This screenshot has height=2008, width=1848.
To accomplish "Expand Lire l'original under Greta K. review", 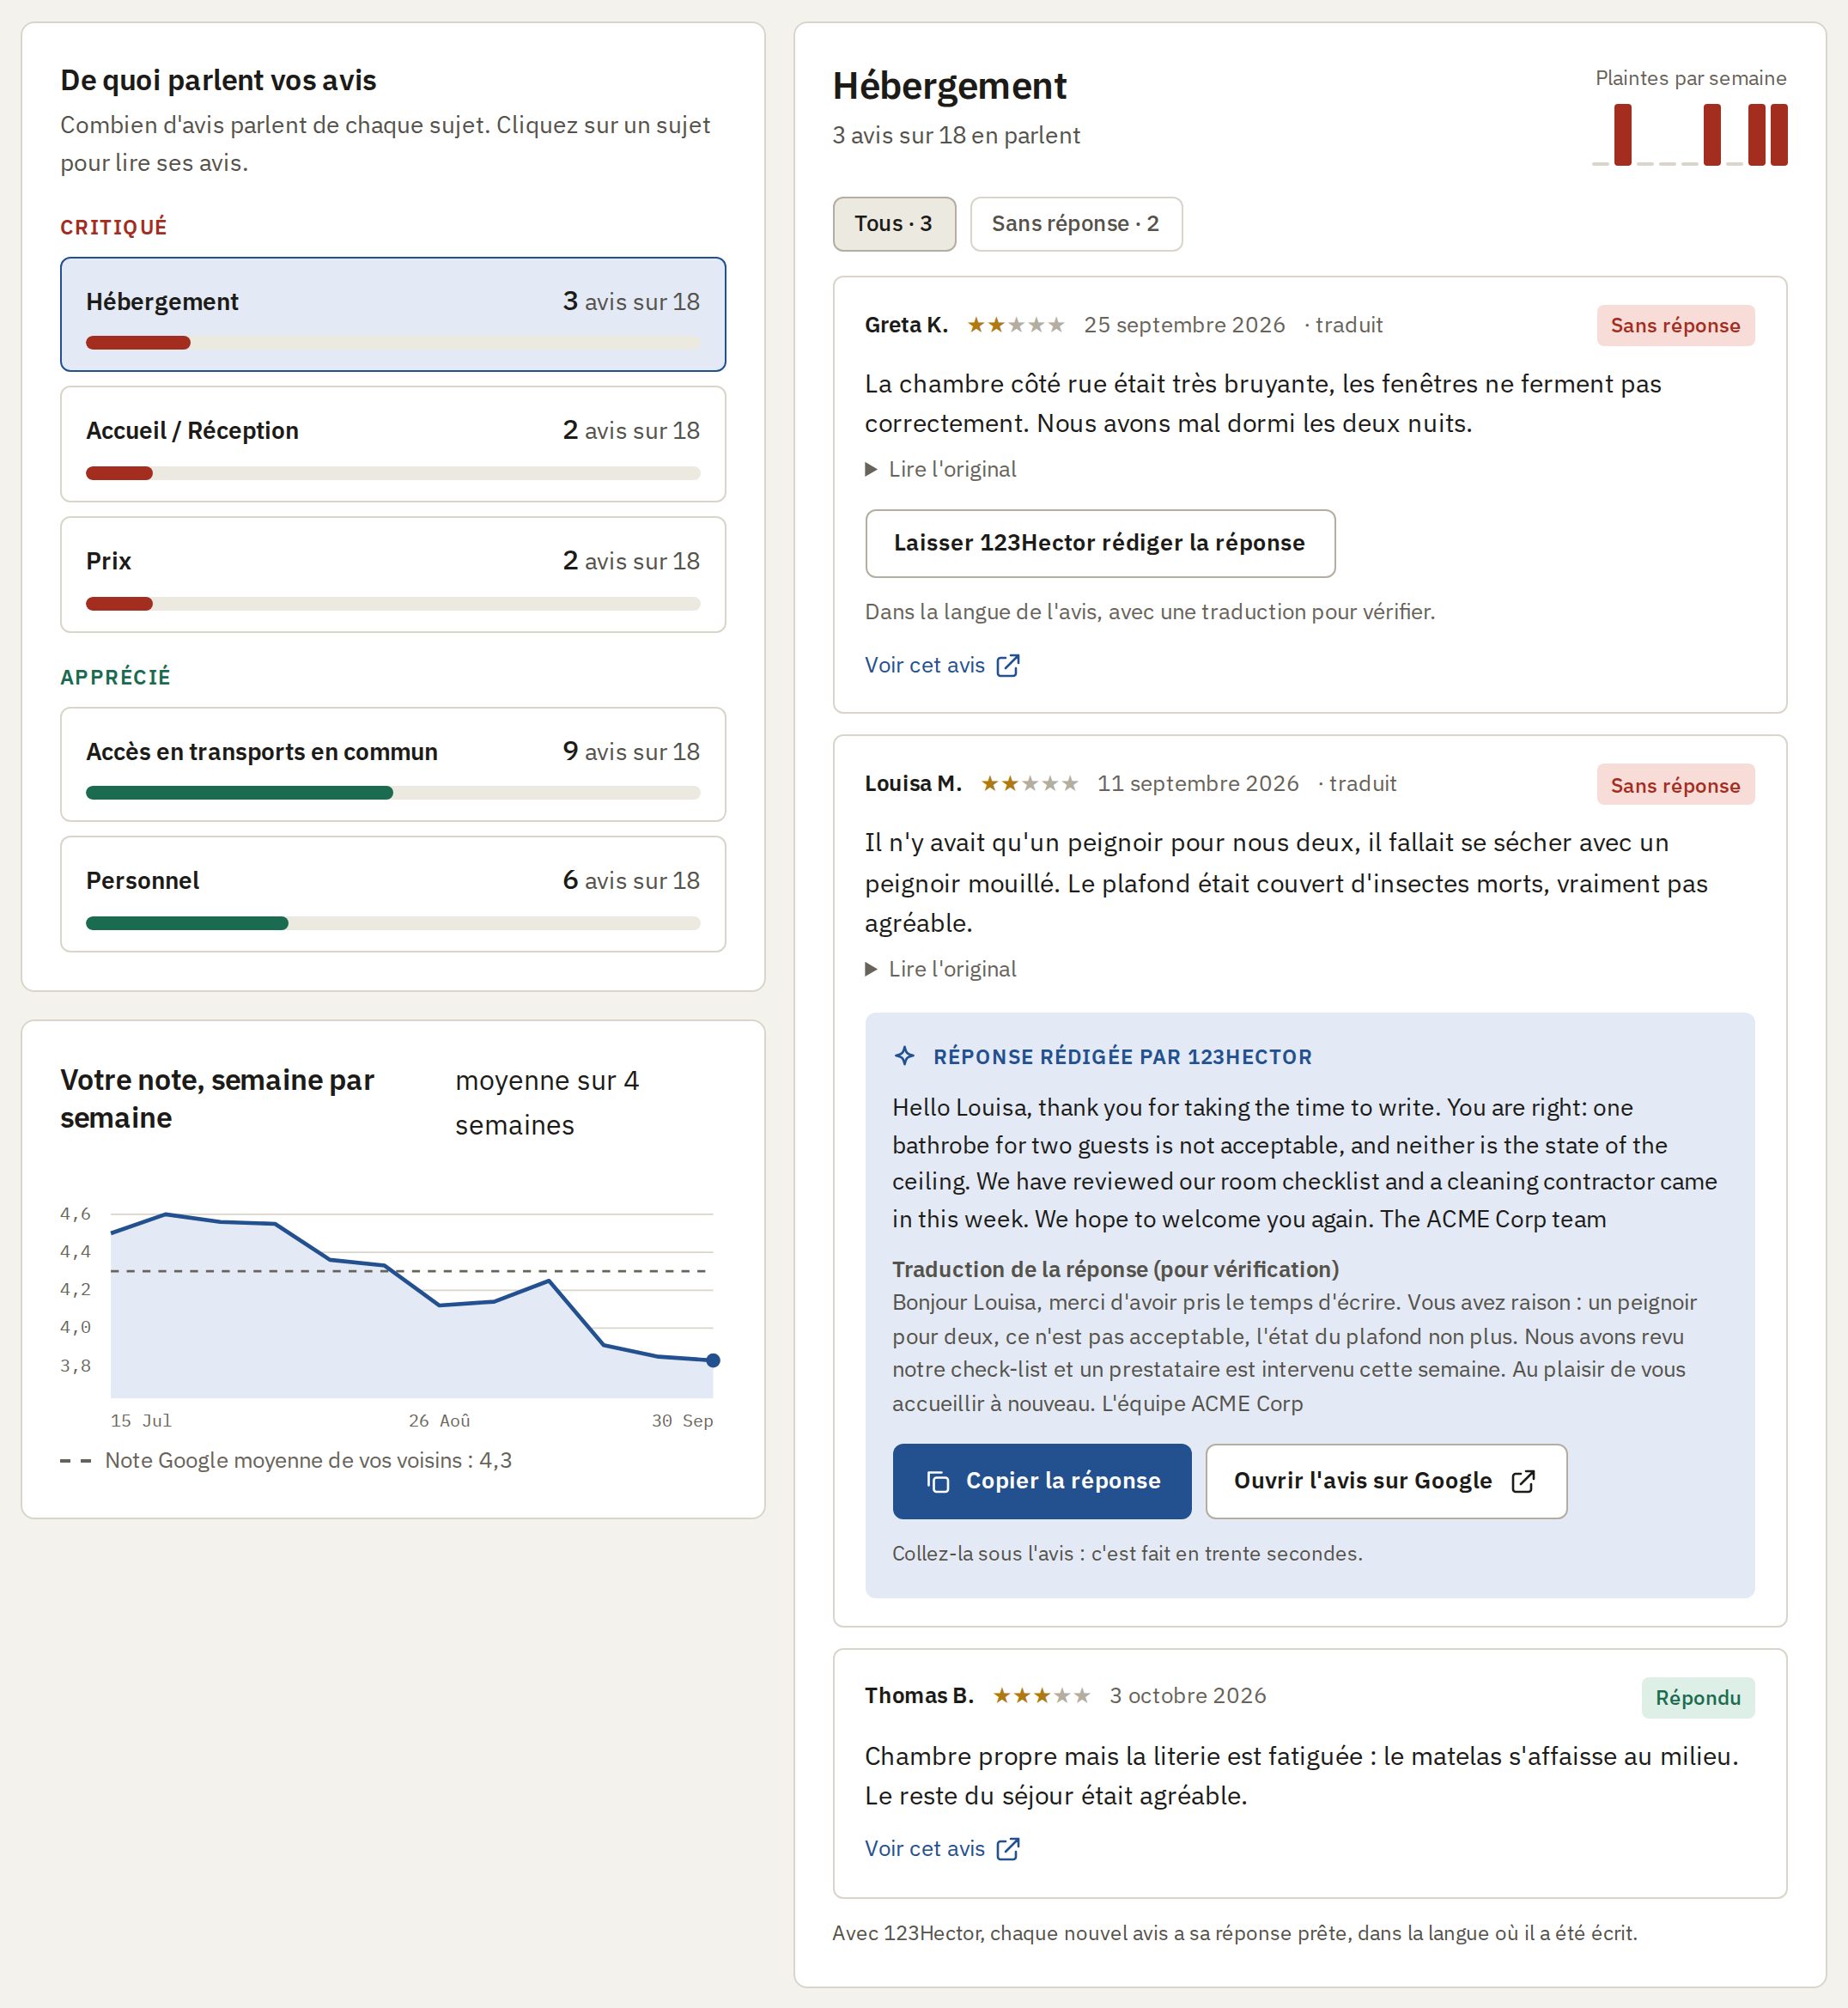I will [940, 469].
